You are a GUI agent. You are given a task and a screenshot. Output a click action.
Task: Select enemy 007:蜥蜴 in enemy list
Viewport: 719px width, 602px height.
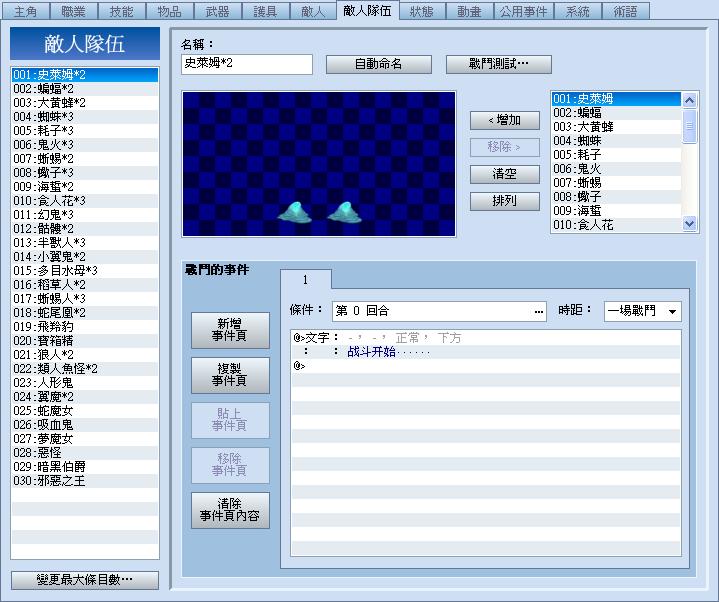point(616,183)
